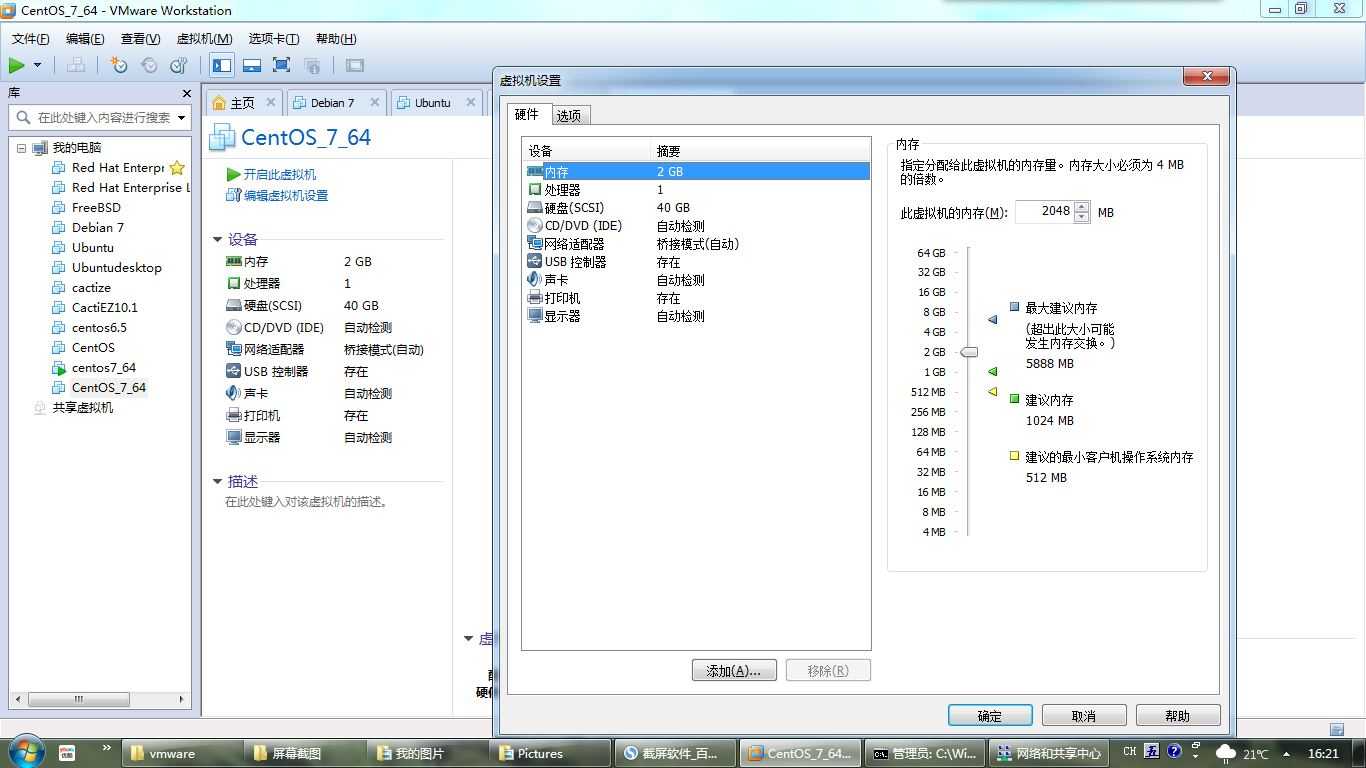Switch to the 硬件 tab in settings dialog
Image resolution: width=1366 pixels, height=768 pixels.
click(527, 114)
